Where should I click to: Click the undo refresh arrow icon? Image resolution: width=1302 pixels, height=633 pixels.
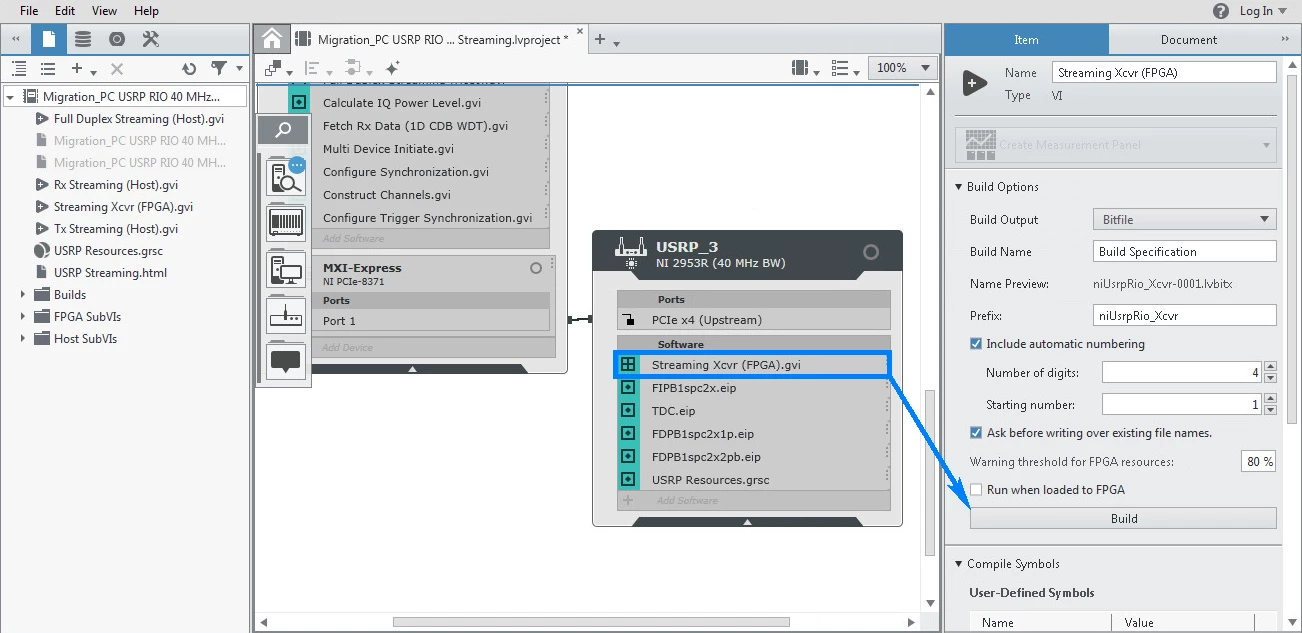[x=189, y=69]
